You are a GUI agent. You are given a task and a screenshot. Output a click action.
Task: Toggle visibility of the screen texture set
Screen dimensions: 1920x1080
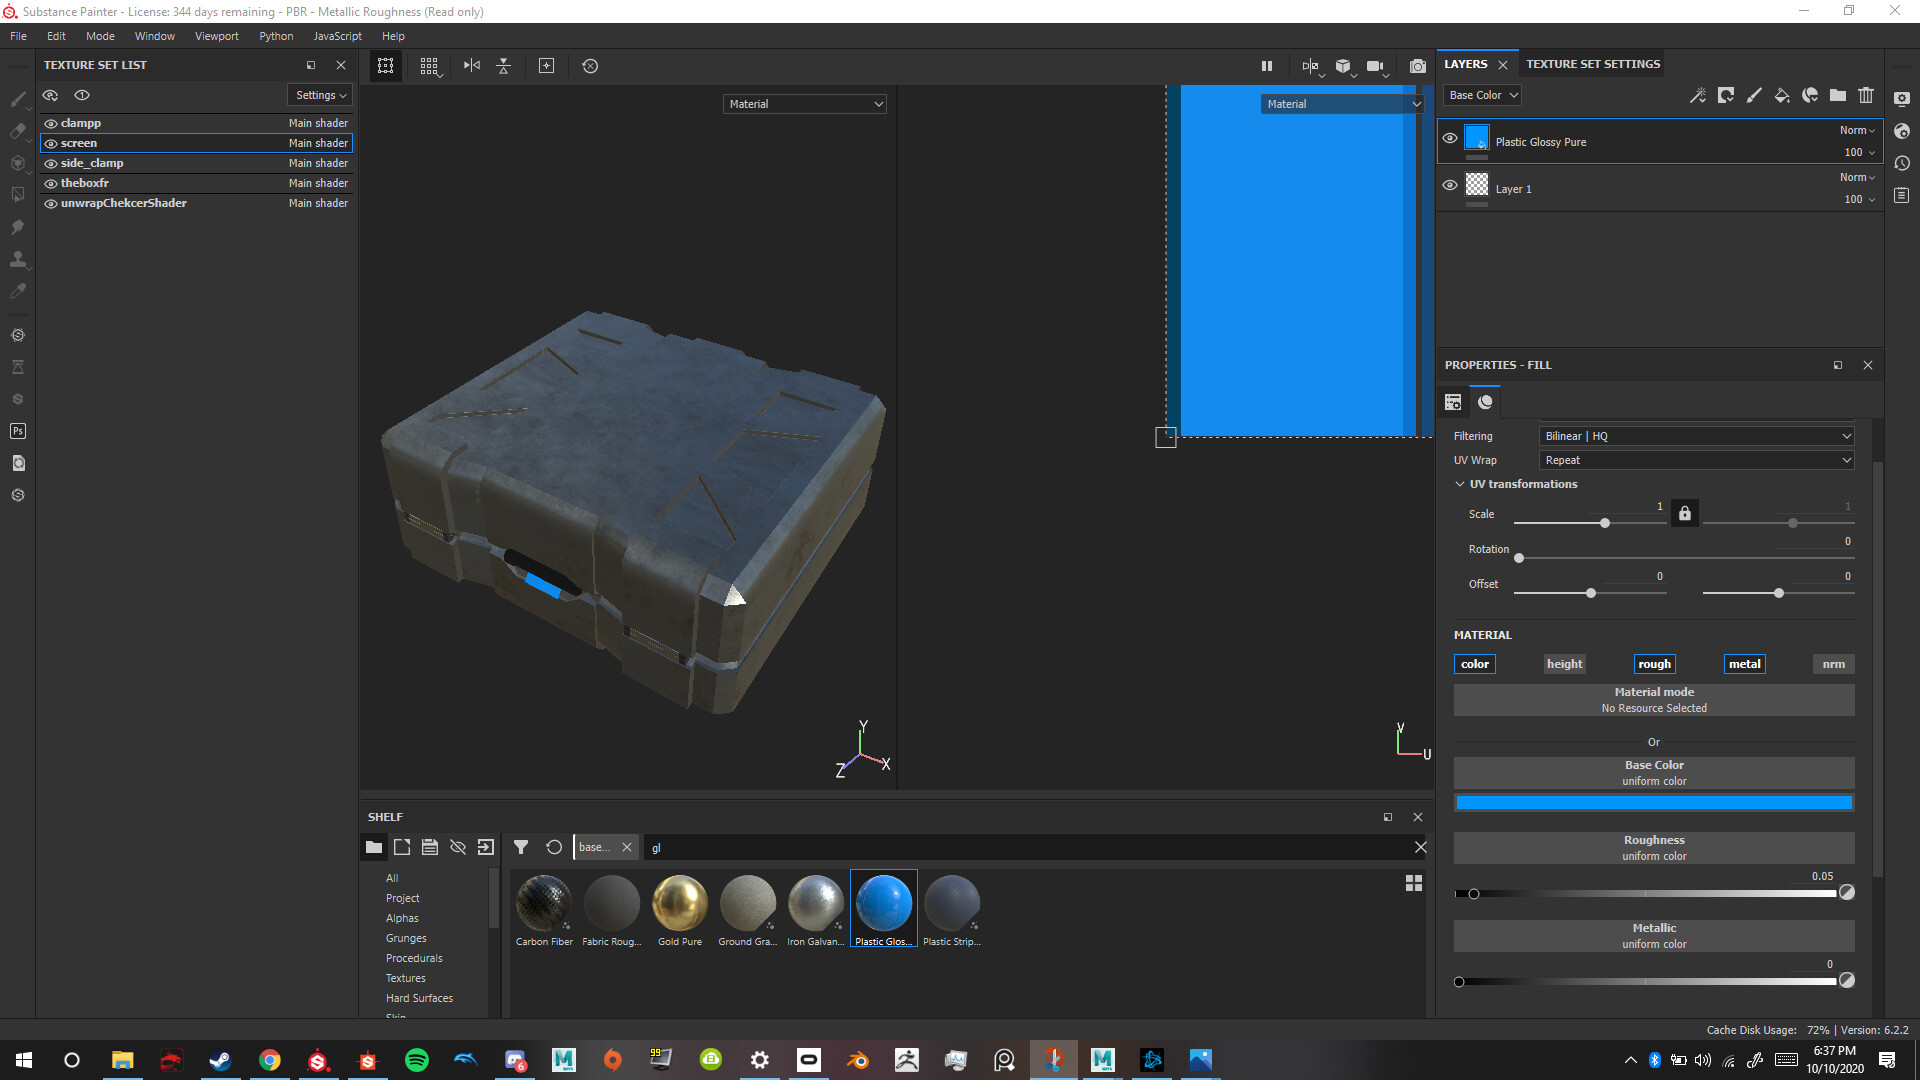tap(51, 143)
